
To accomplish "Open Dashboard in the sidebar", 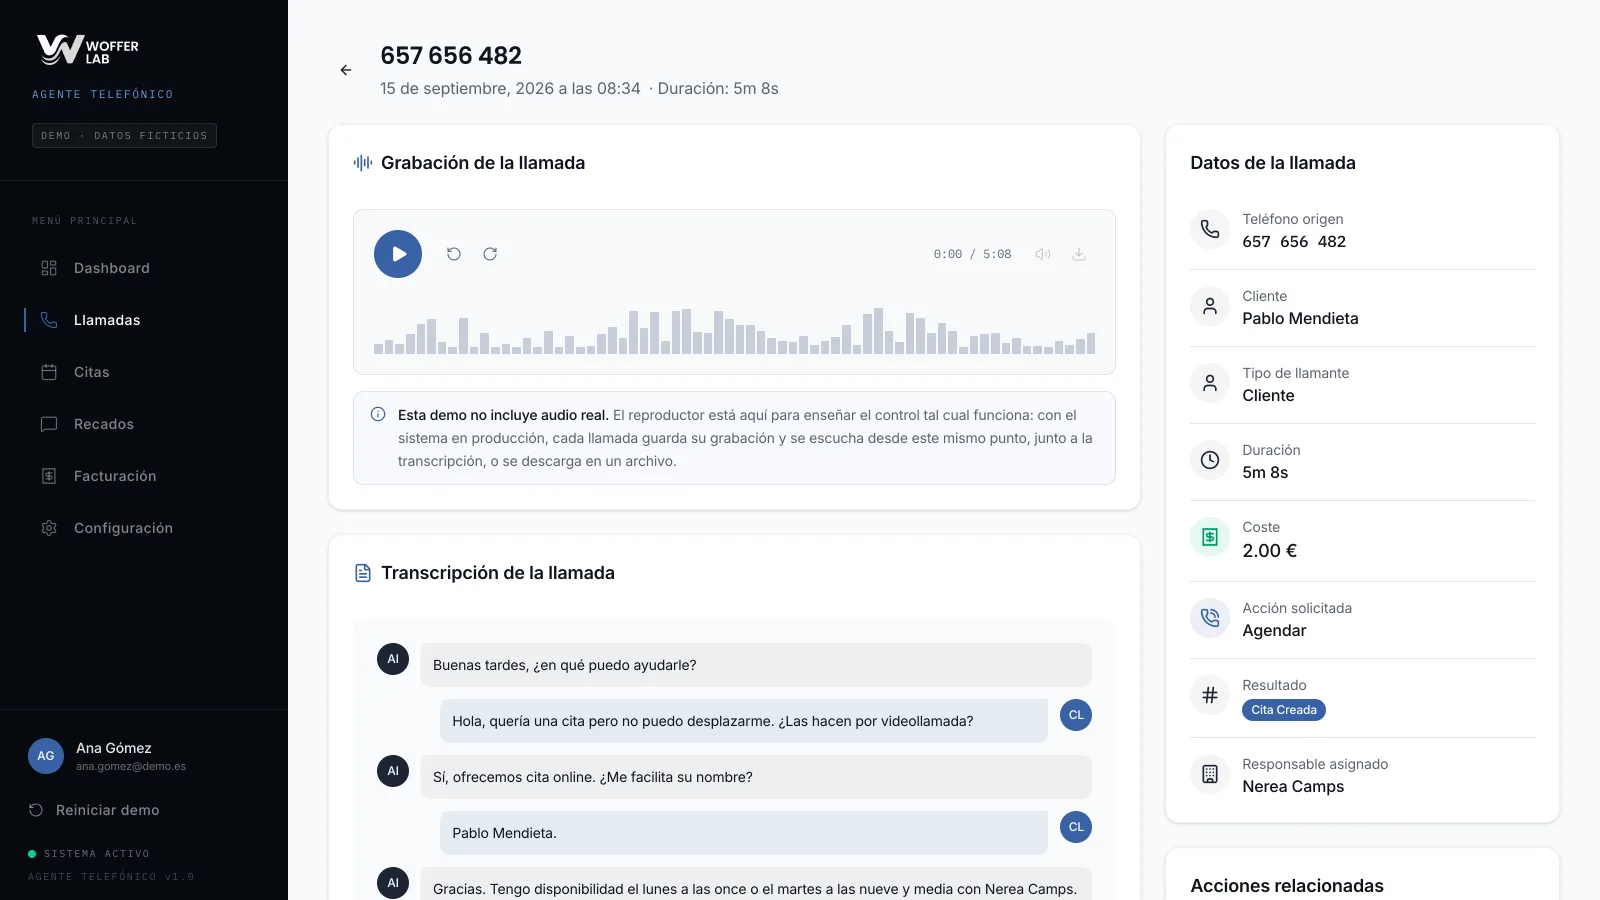I will [x=144, y=268].
